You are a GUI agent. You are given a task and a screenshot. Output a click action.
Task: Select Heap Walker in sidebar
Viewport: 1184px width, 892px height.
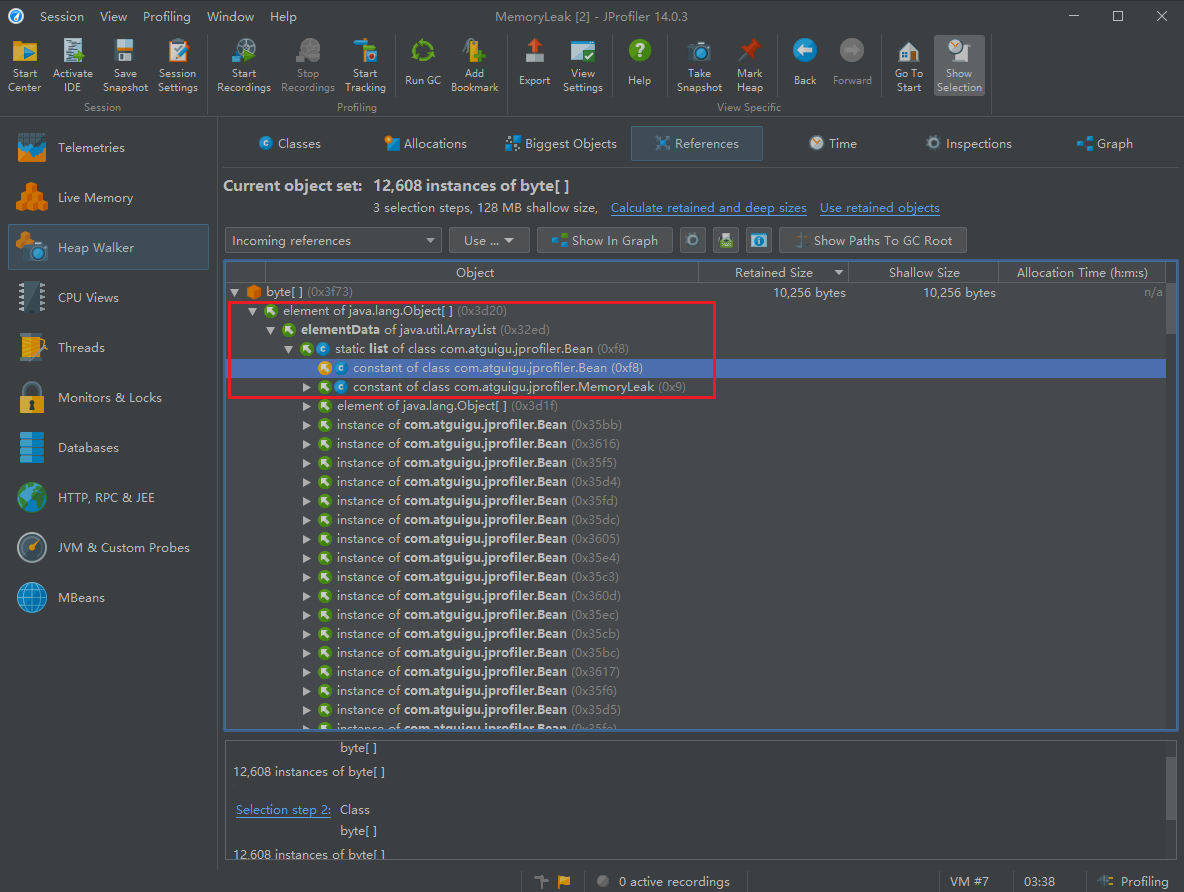pyautogui.click(x=109, y=248)
